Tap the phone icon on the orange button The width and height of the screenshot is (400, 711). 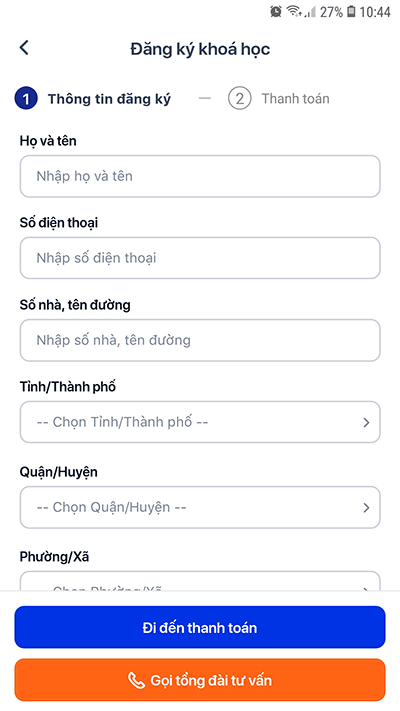point(136,680)
